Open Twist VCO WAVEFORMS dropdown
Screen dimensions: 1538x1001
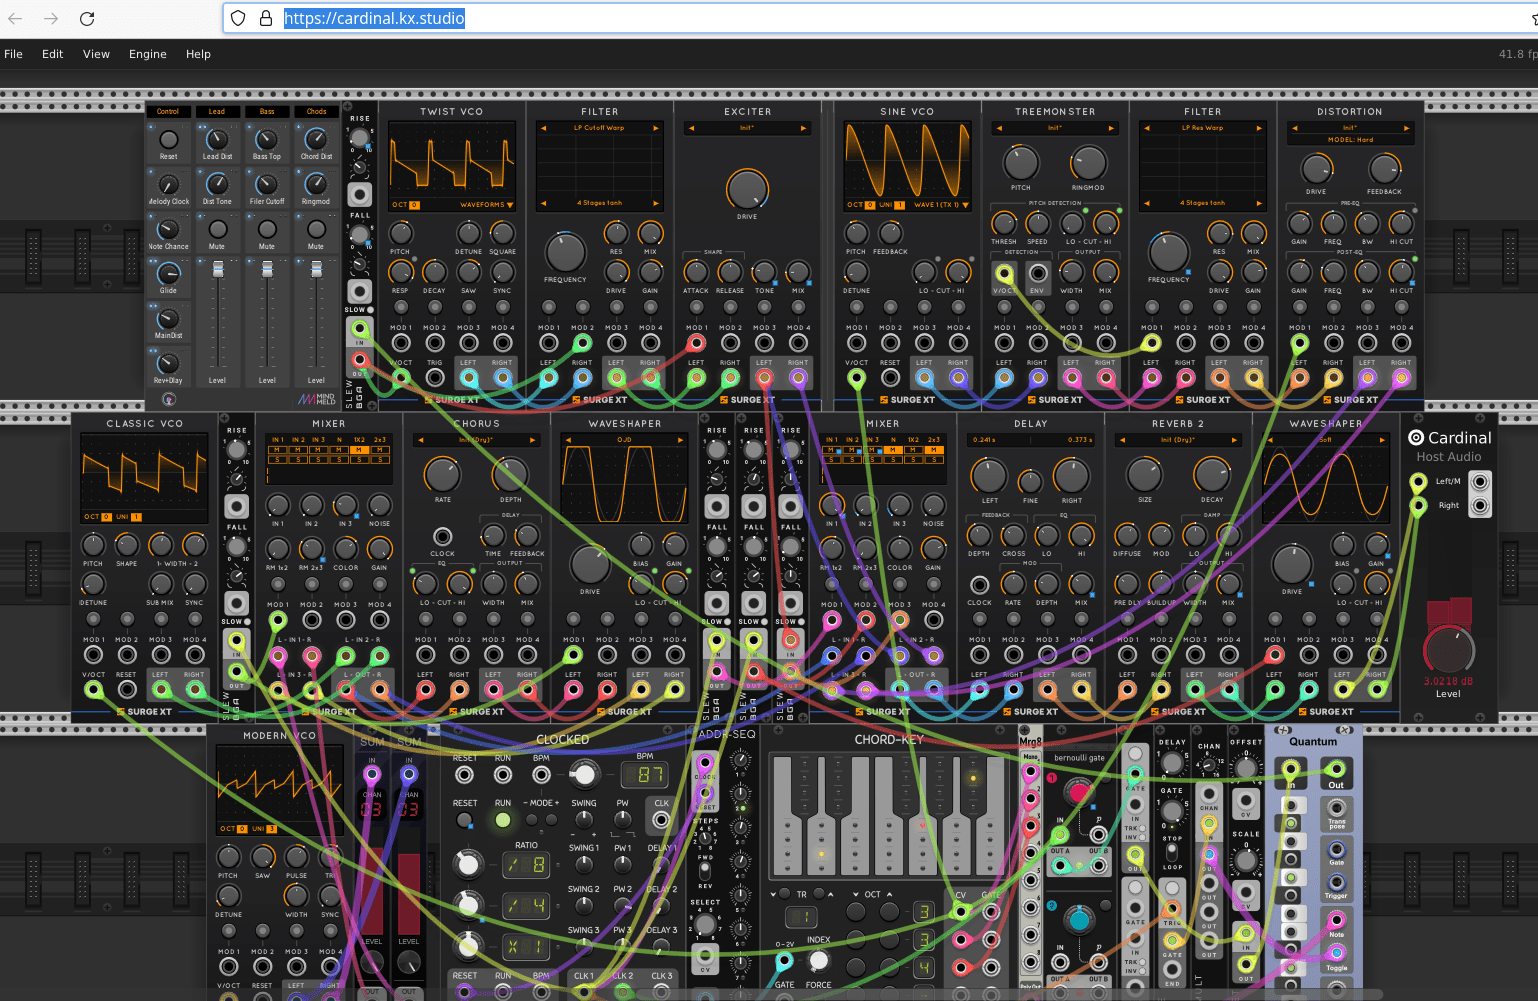(487, 205)
